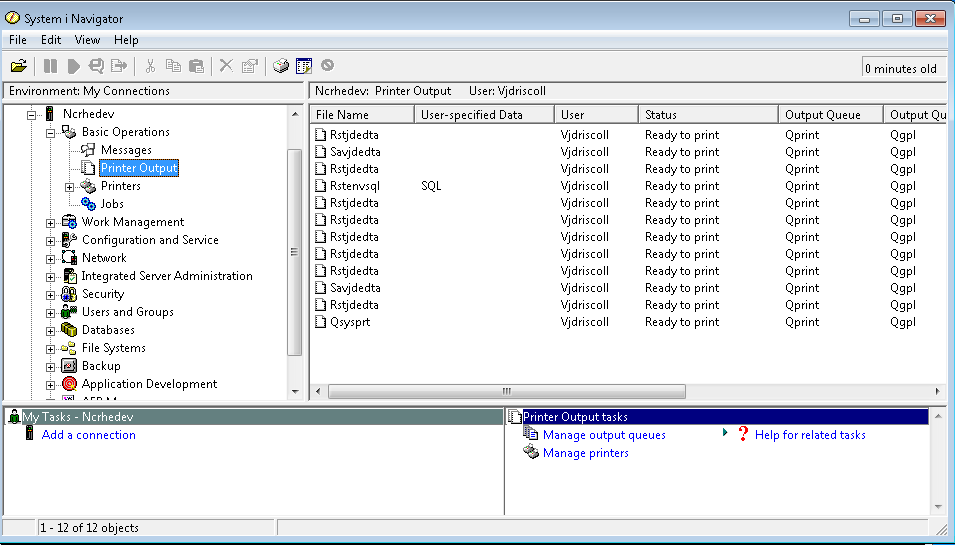Click the Add a connection link
The width and height of the screenshot is (955, 545).
tap(88, 435)
